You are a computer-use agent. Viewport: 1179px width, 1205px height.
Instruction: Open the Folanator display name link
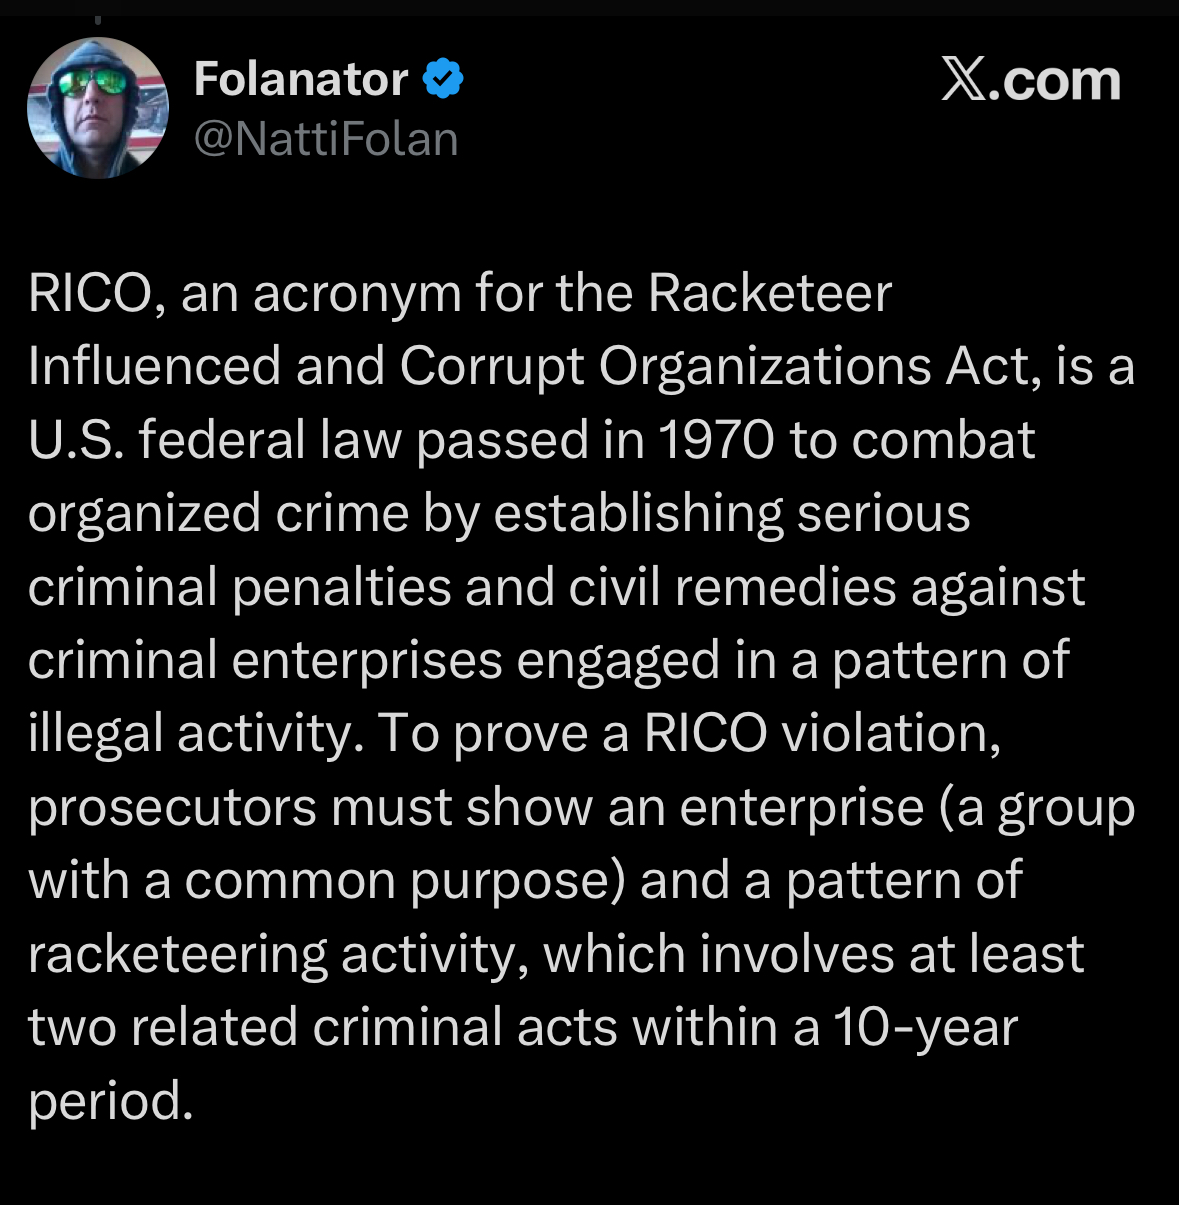301,79
